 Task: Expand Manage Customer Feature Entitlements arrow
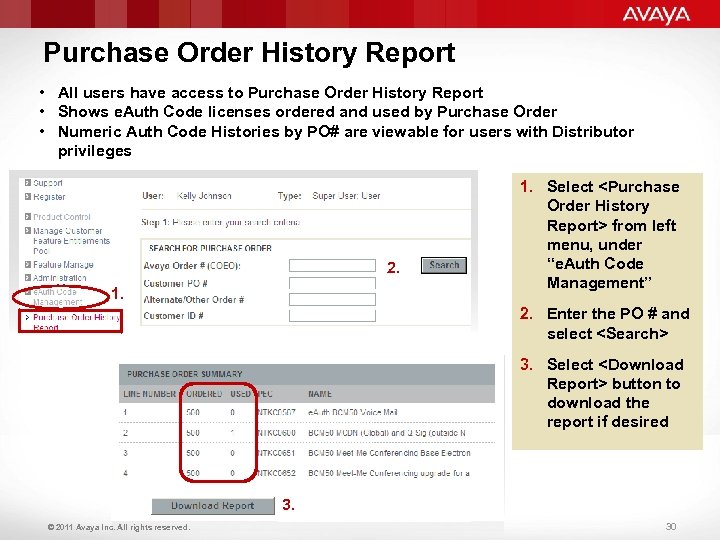tap(28, 231)
